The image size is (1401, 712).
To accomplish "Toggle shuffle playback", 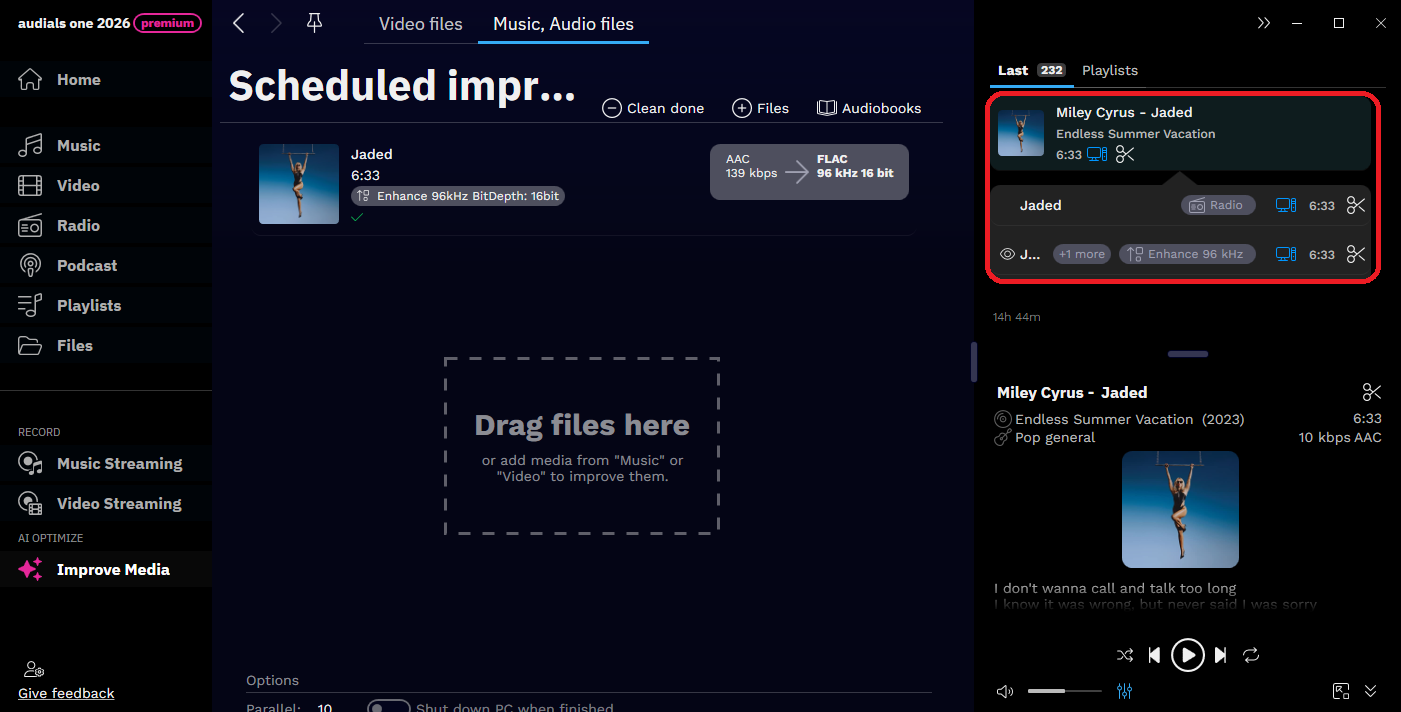I will pyautogui.click(x=1124, y=655).
